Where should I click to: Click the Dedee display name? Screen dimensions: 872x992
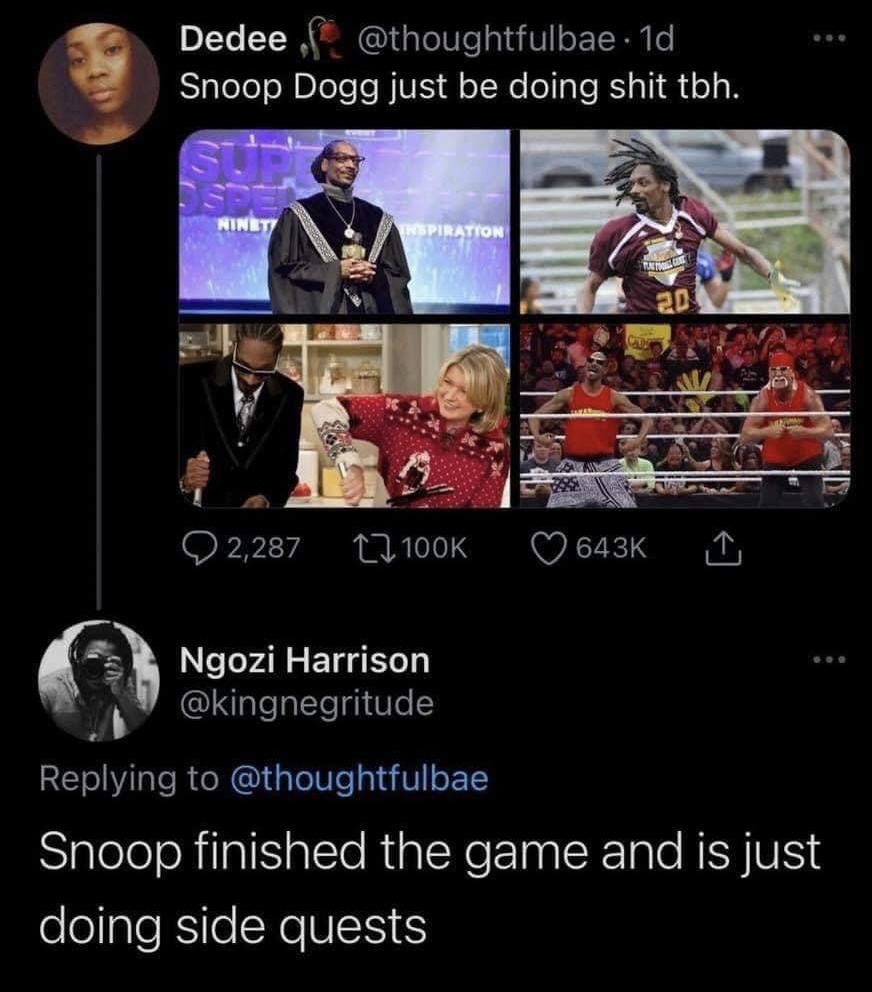233,40
